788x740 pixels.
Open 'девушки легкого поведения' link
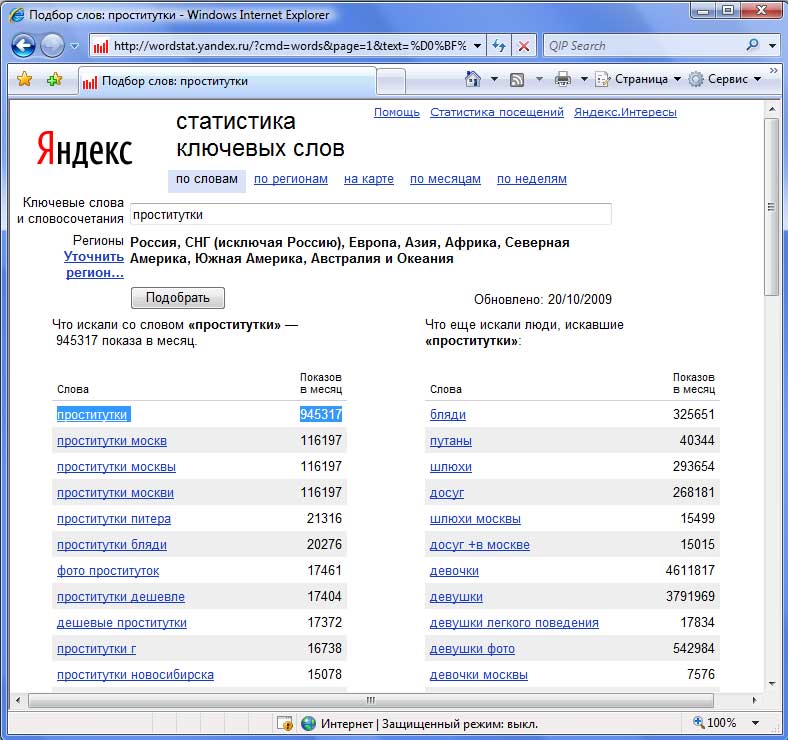tap(514, 622)
